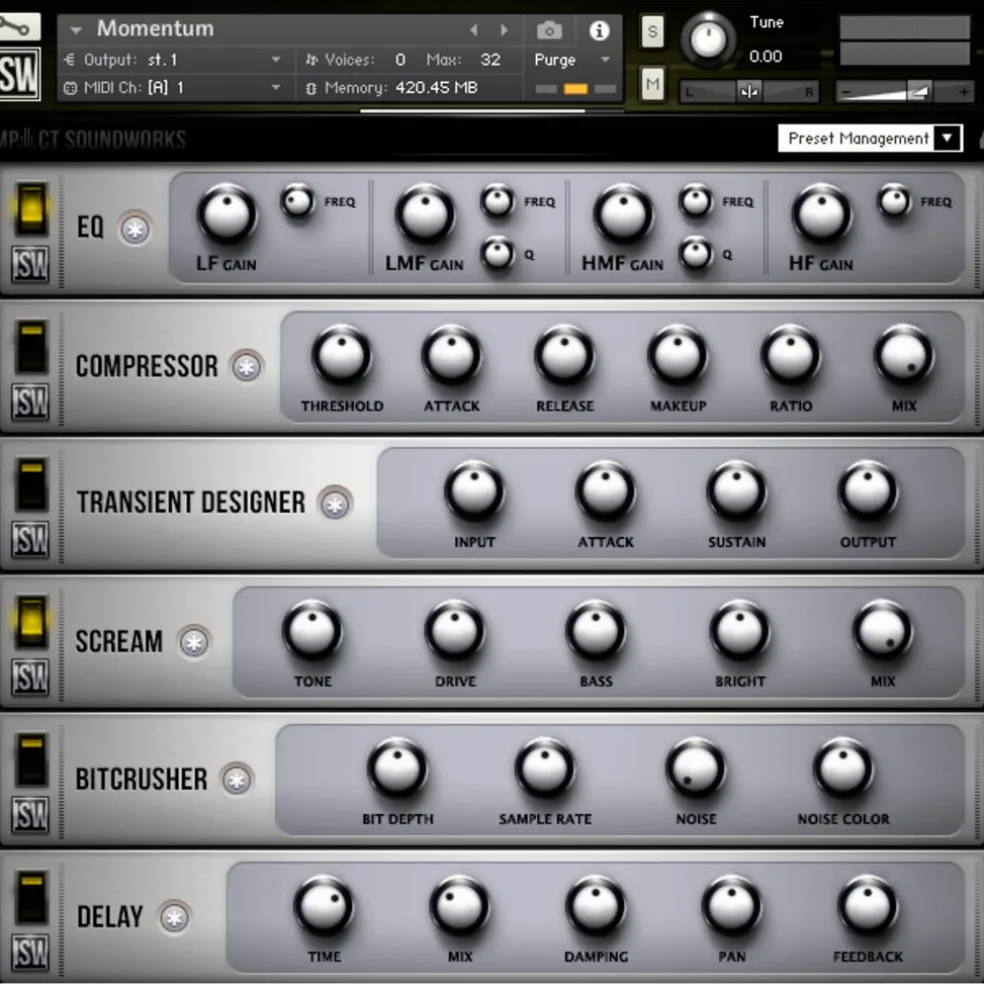Click the pan L-R slider
This screenshot has height=984, width=984.
point(750,92)
